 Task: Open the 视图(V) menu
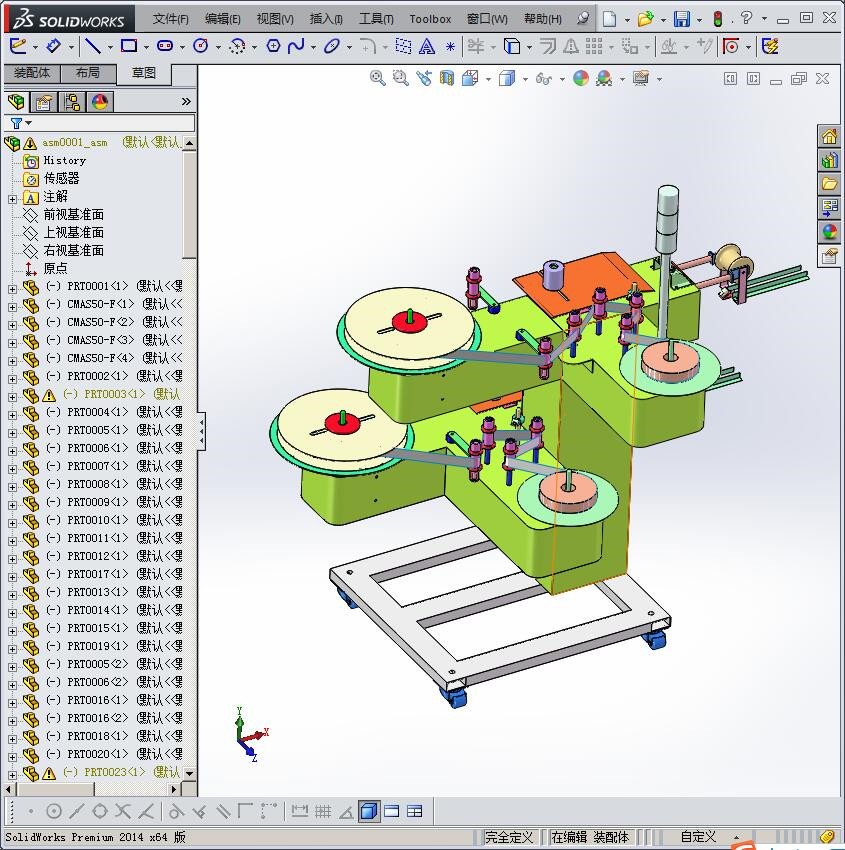(x=275, y=19)
